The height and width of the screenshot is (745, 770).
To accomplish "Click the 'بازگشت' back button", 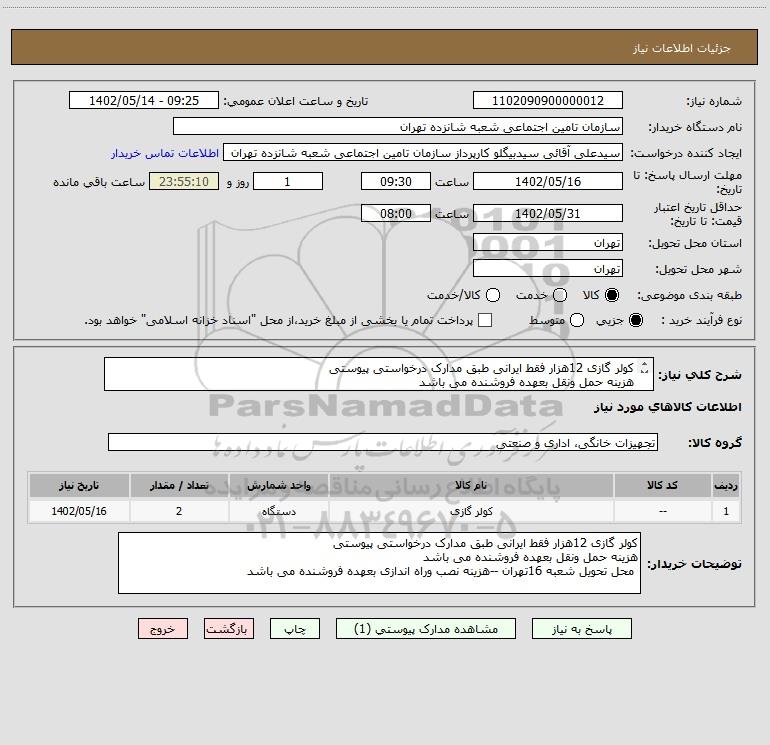I will (229, 629).
